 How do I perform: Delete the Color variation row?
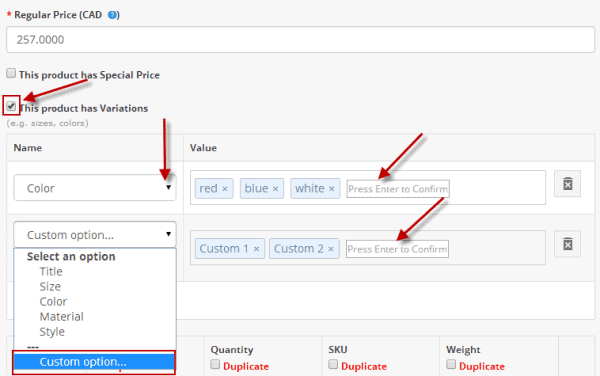coord(567,184)
